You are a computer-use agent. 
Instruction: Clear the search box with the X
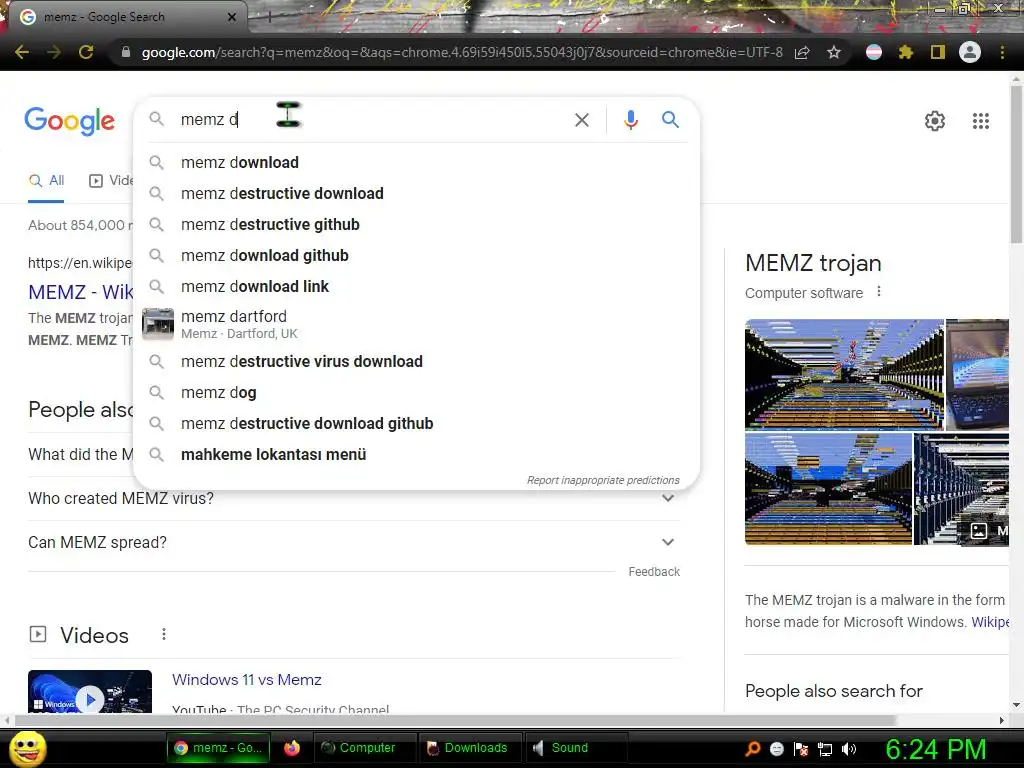(x=581, y=120)
